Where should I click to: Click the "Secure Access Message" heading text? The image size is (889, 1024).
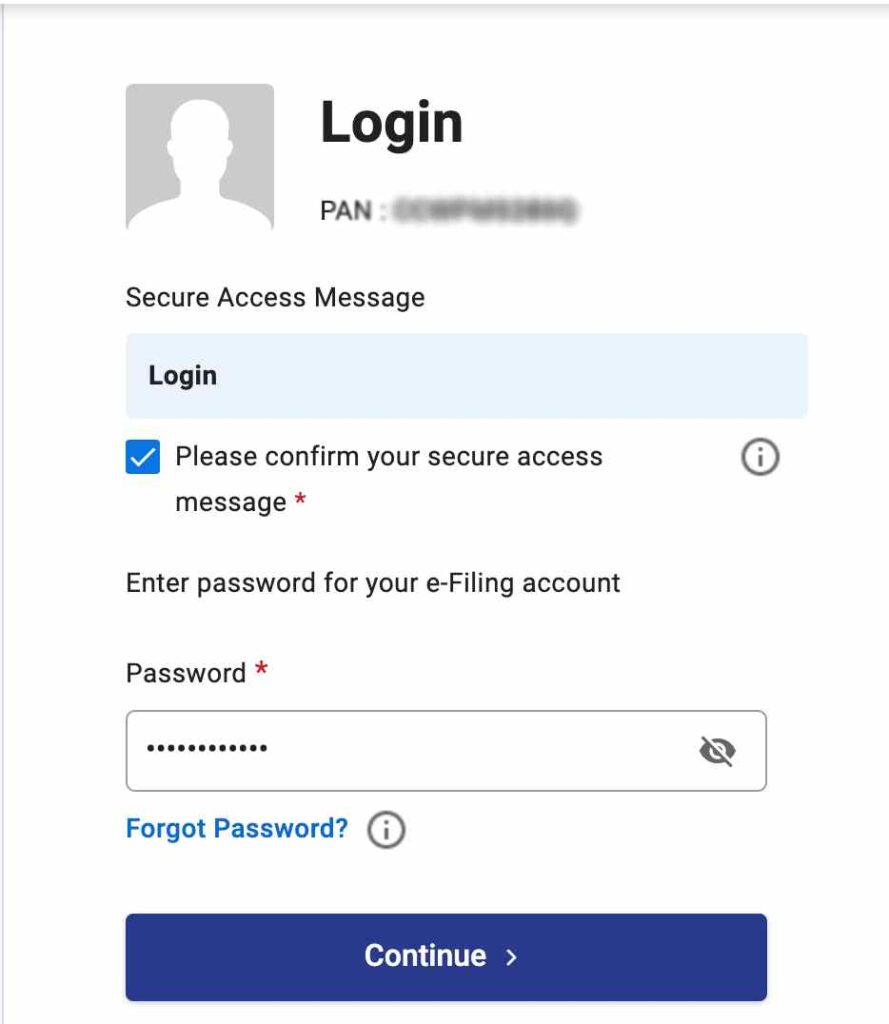tap(275, 297)
